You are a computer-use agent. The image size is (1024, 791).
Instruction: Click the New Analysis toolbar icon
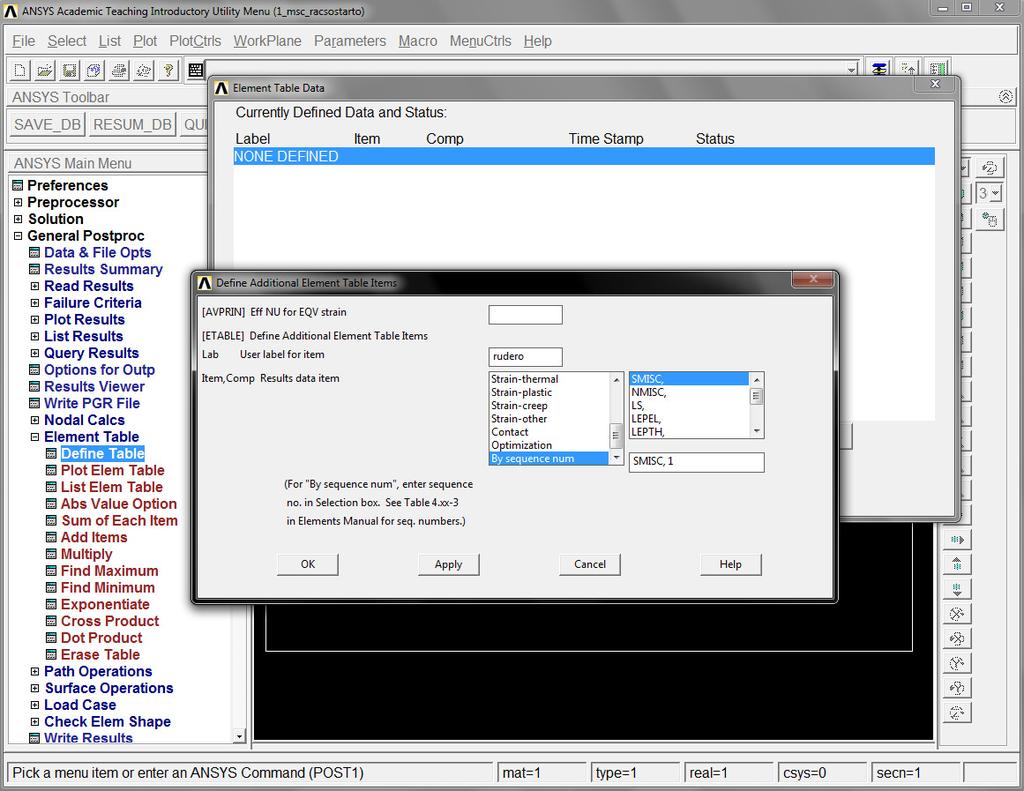[x=20, y=70]
